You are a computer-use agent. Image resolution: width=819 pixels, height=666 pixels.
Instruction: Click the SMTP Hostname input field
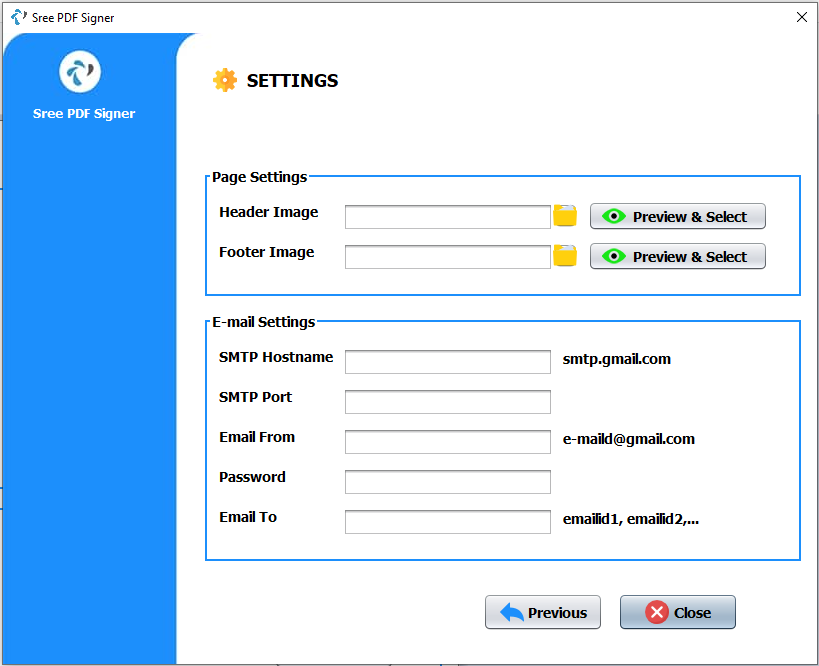[448, 362]
